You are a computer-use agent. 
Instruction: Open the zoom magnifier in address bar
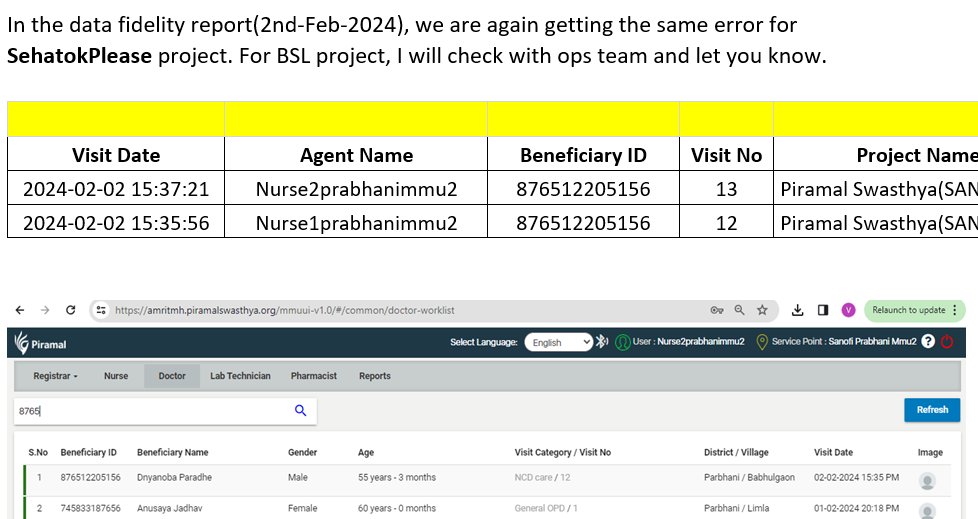(740, 310)
